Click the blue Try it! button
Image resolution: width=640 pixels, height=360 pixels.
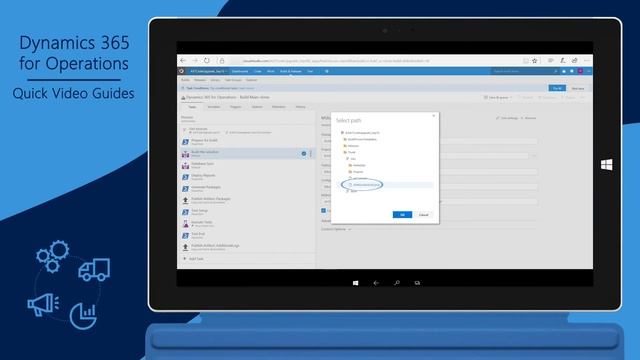pos(557,88)
